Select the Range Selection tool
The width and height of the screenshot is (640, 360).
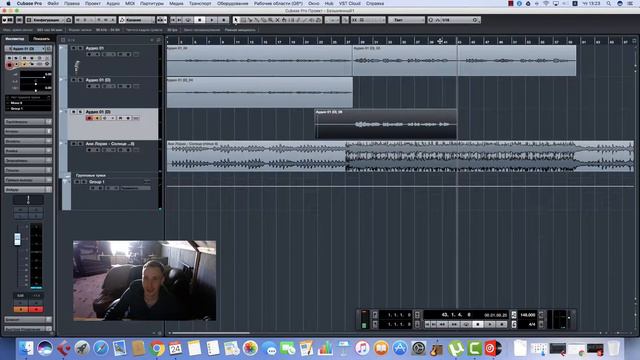243,20
